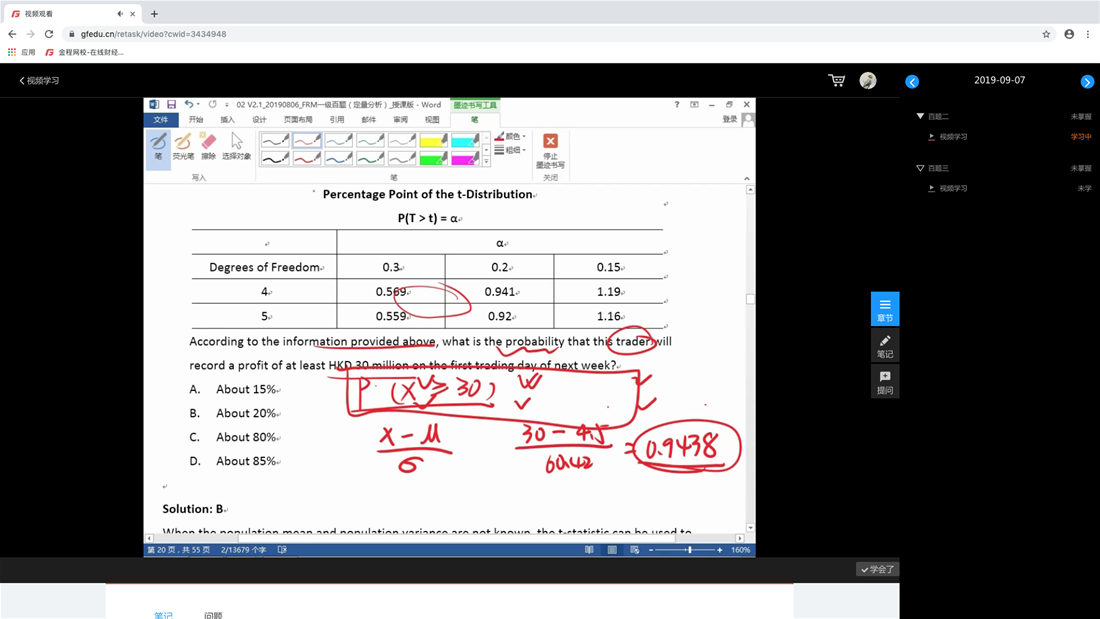Go back via 视频学习 header link
This screenshot has width=1100, height=619.
pos(39,81)
